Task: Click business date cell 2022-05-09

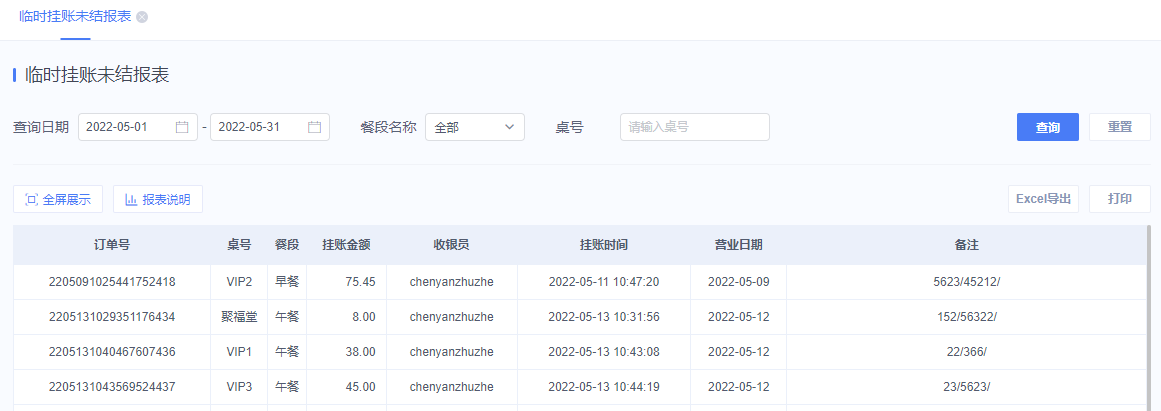Action: coord(739,282)
